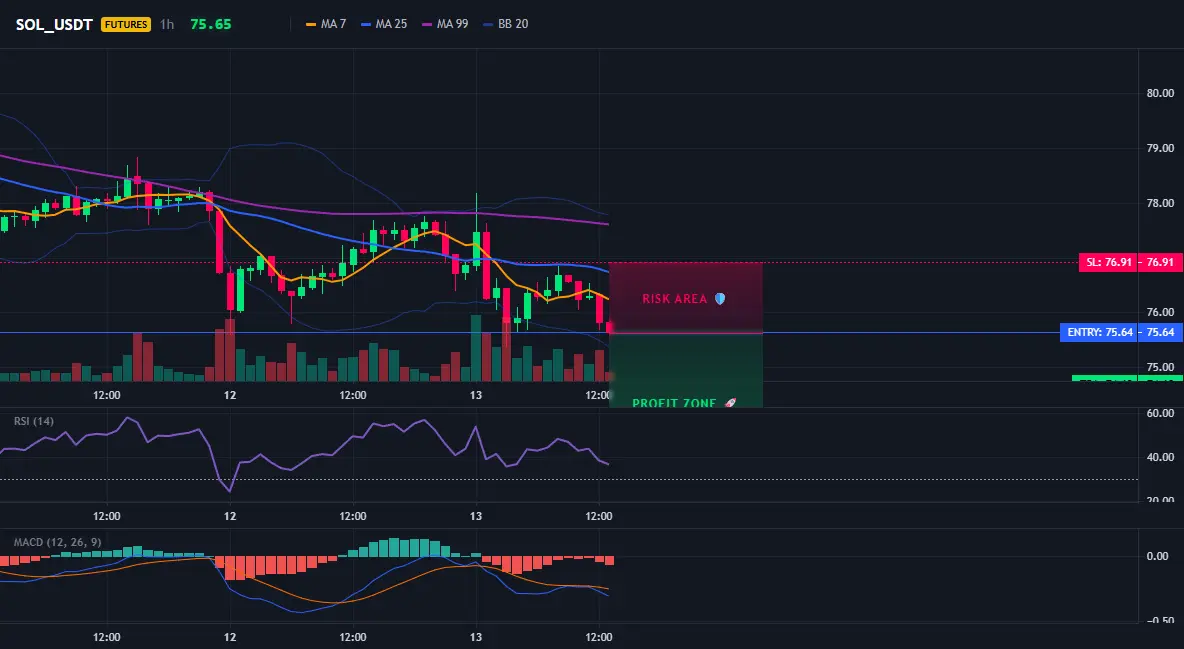The width and height of the screenshot is (1184, 649).
Task: Toggle the MA 25 legend item
Action: (x=384, y=24)
